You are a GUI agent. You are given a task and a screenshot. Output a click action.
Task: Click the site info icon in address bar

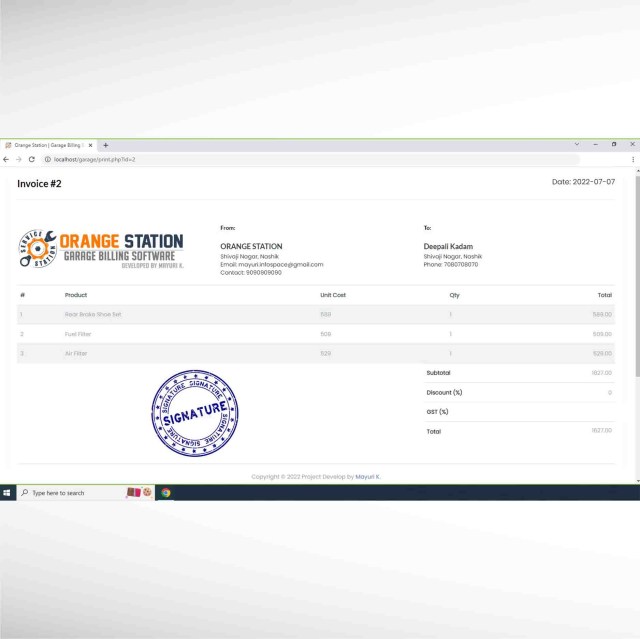pos(47,160)
